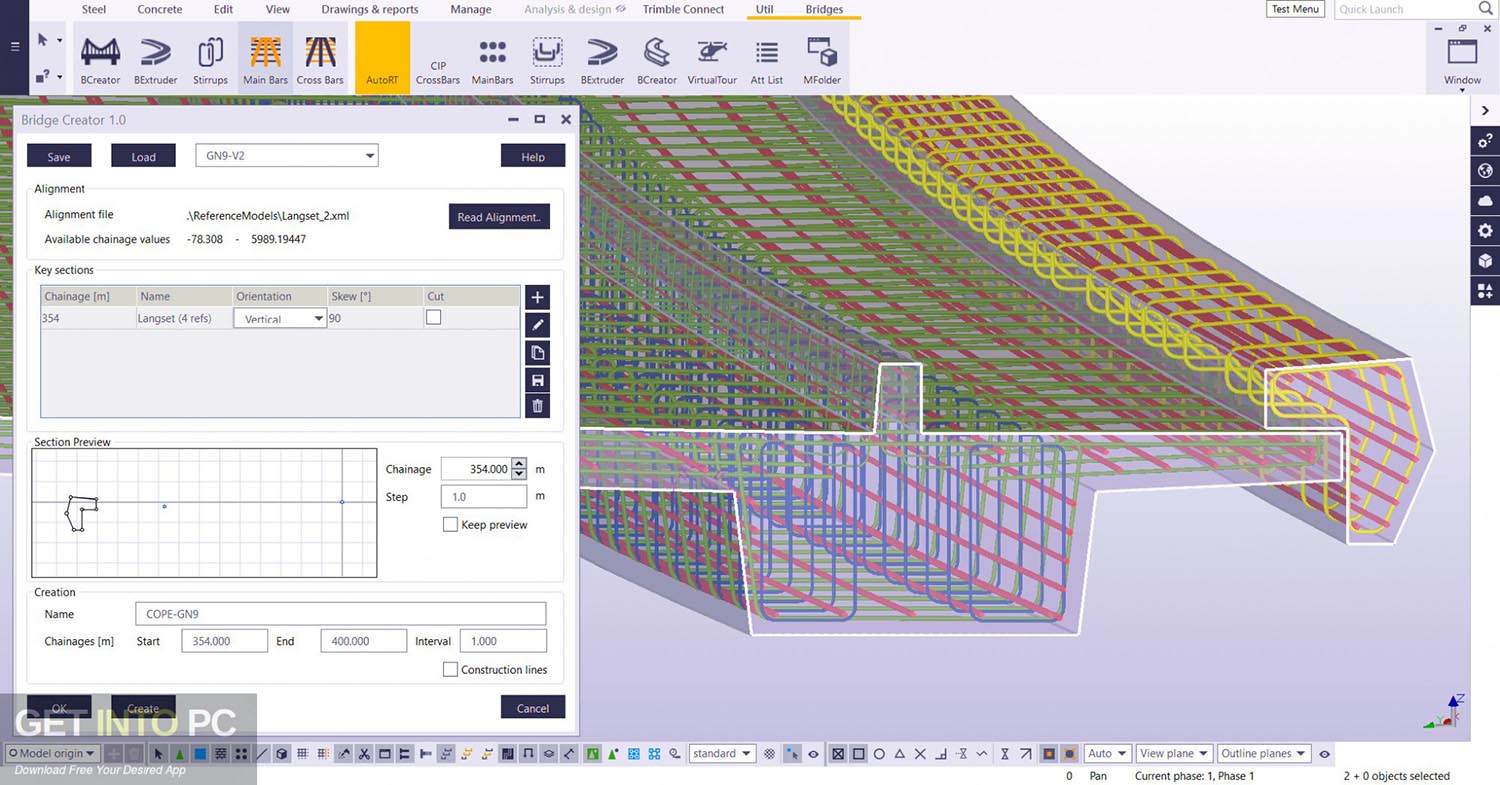Open the Concrete ribbon tab

160,9
